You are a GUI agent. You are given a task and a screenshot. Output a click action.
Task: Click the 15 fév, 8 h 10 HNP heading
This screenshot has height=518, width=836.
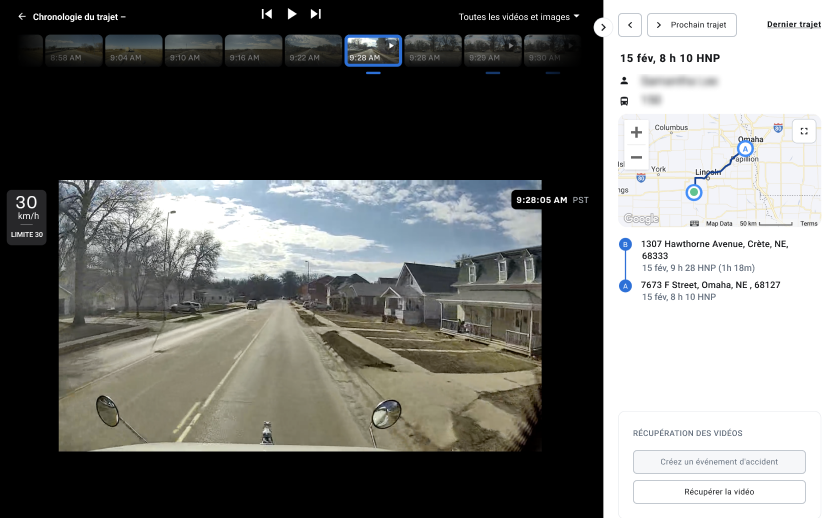(x=670, y=58)
